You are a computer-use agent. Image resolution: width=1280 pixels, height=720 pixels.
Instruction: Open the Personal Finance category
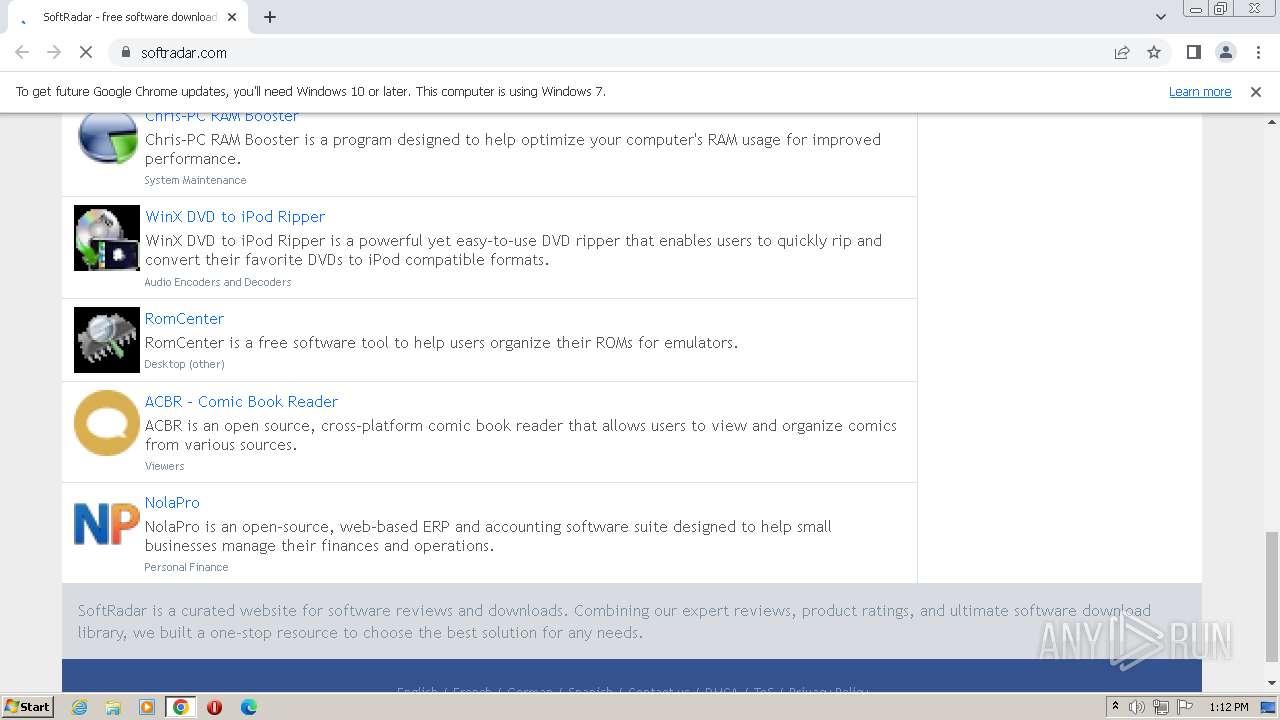click(x=186, y=567)
